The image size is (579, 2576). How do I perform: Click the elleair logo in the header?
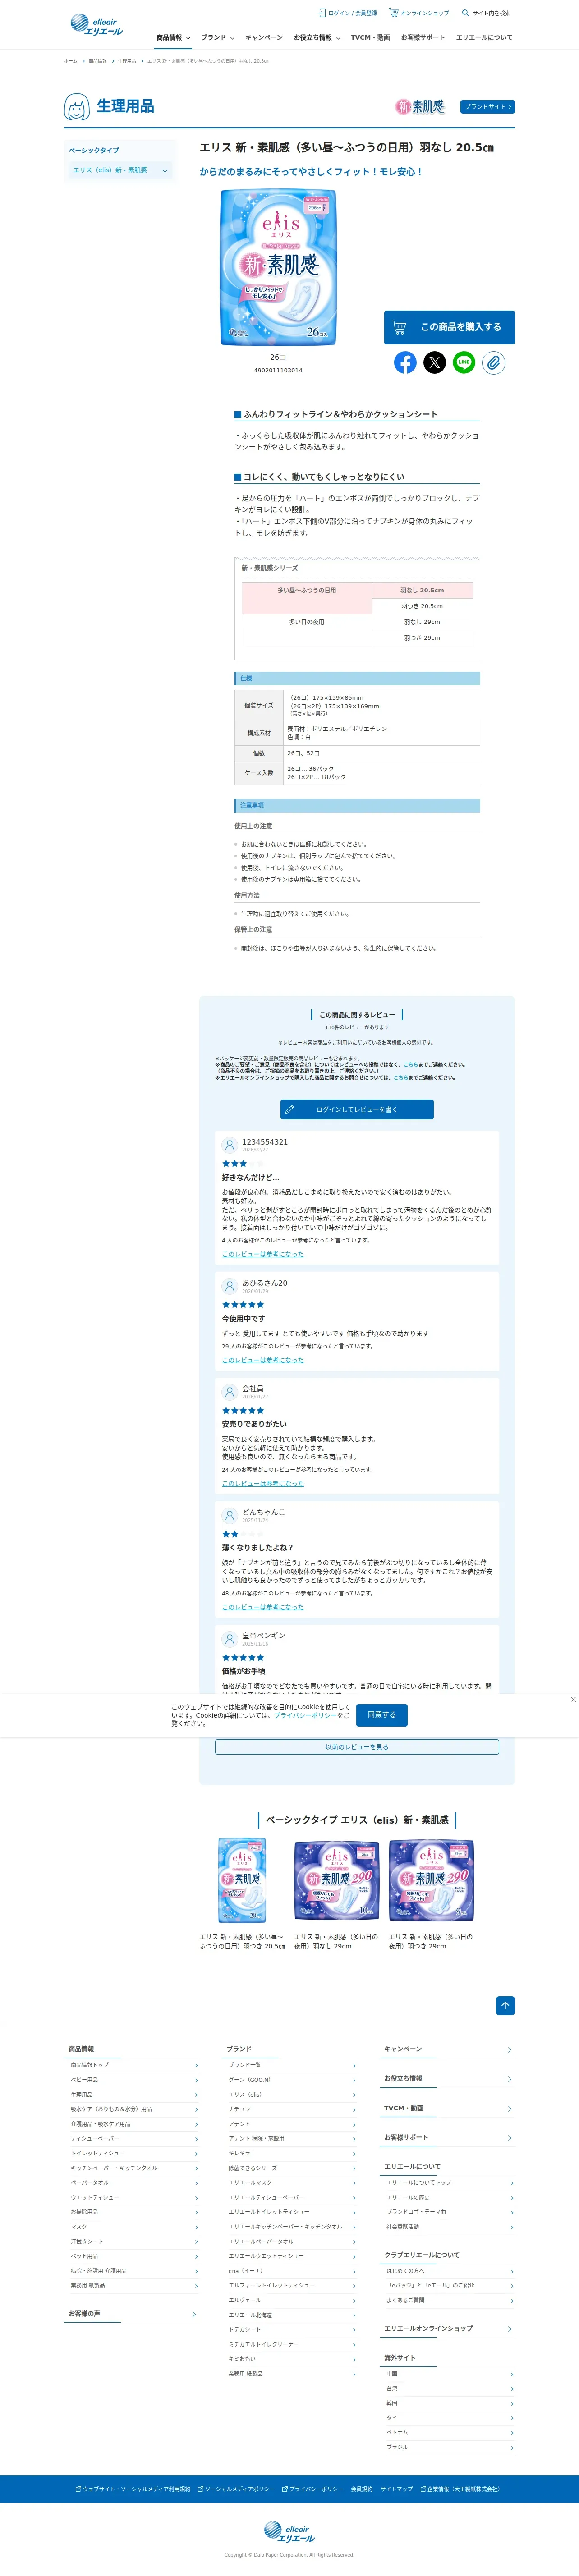click(x=97, y=25)
